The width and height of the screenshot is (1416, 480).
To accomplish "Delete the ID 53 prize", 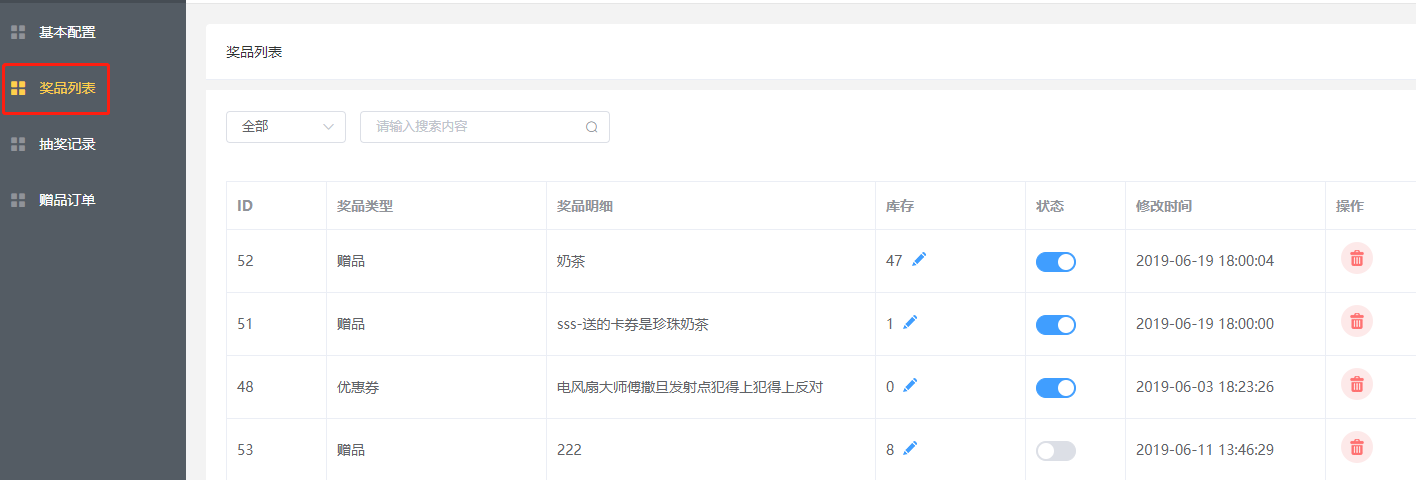I will [x=1357, y=447].
